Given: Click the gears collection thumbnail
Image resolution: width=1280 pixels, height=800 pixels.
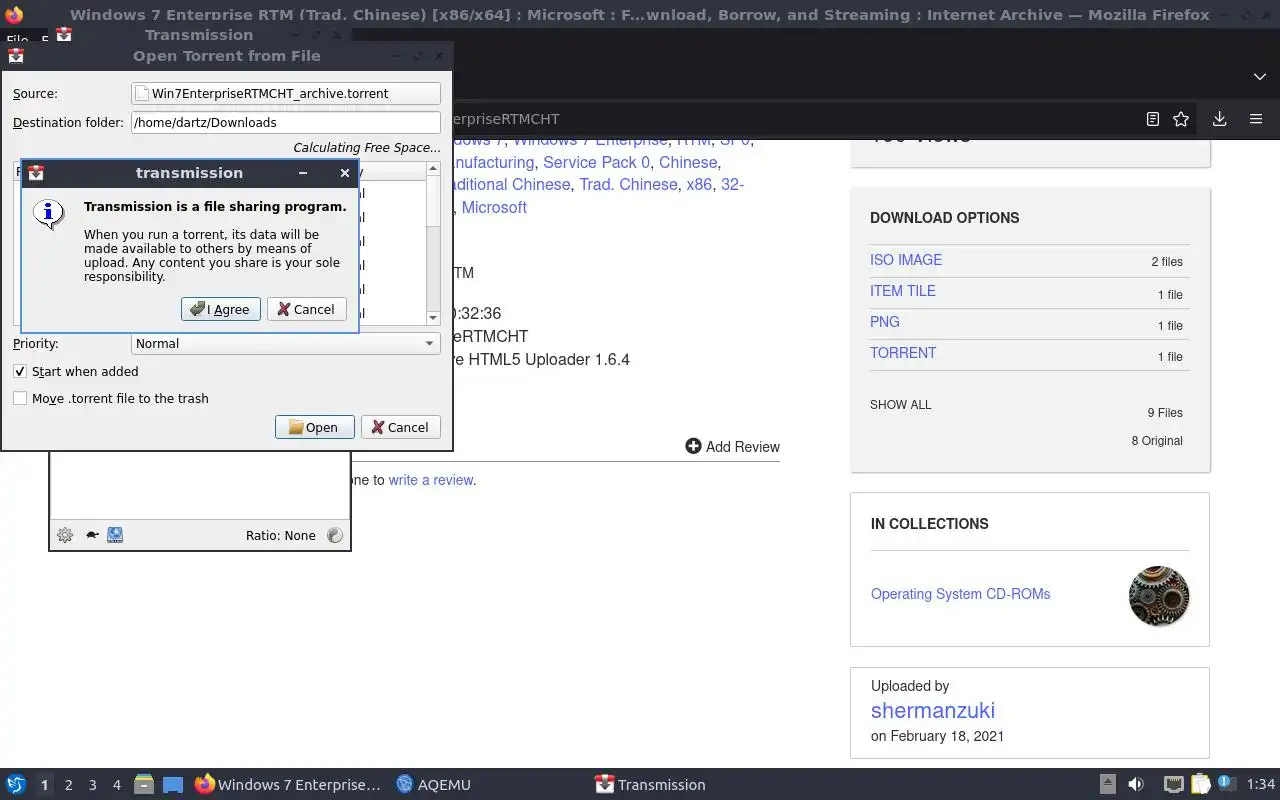Looking at the screenshot, I should [x=1159, y=596].
